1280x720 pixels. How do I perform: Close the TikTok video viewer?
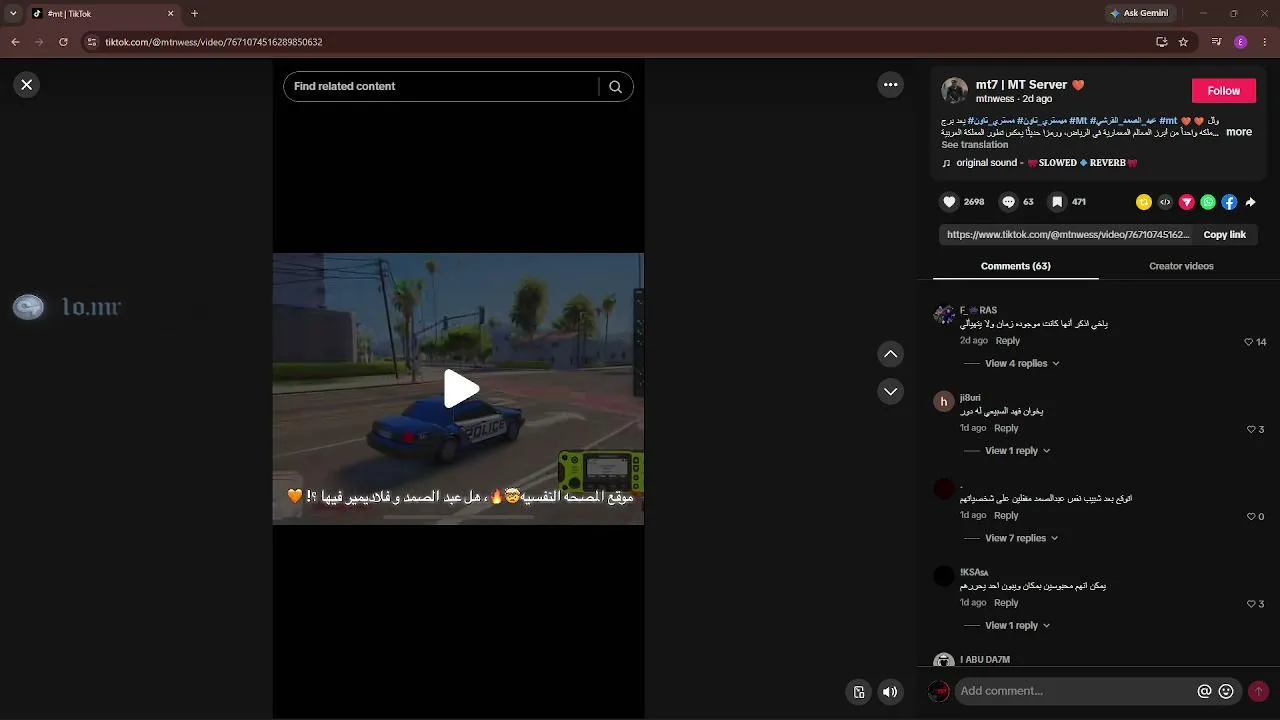pos(27,85)
